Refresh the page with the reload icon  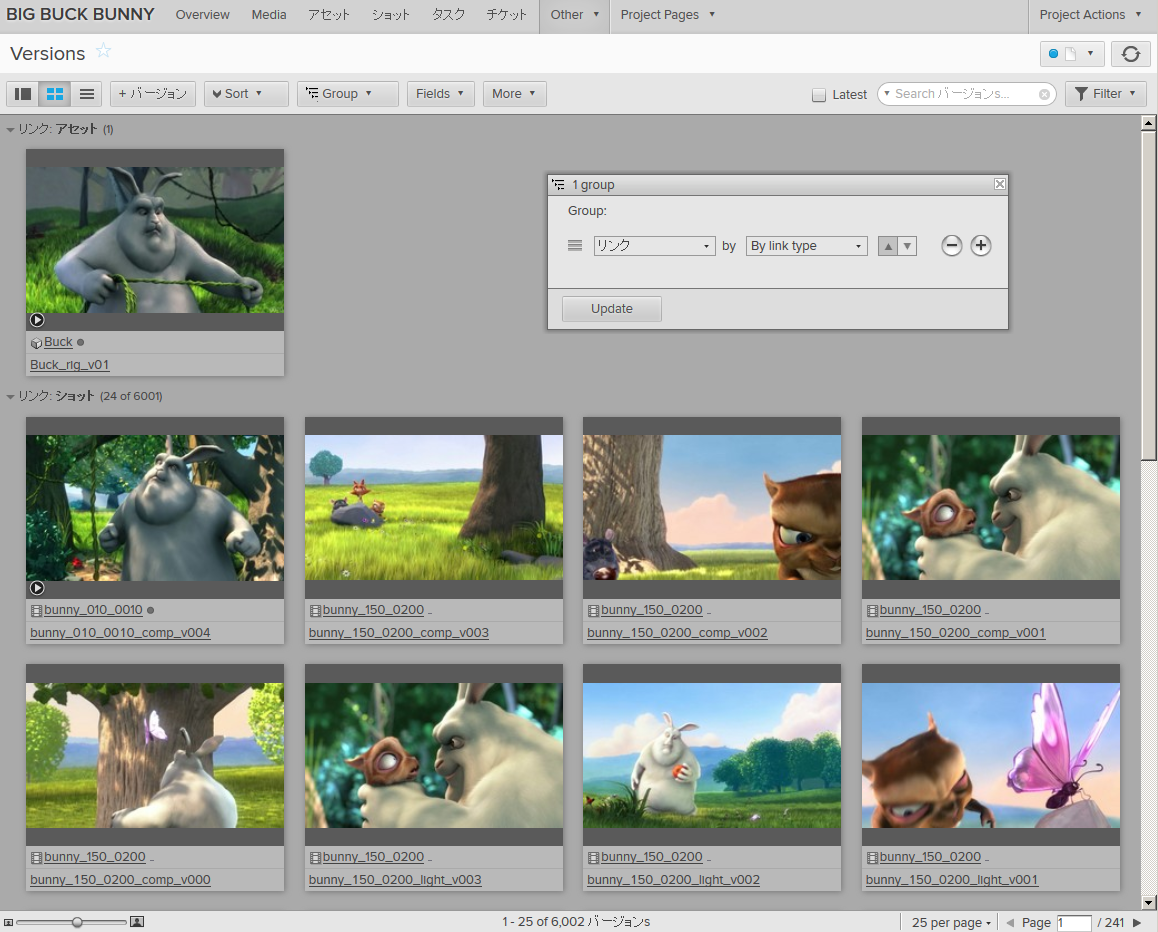pos(1130,54)
